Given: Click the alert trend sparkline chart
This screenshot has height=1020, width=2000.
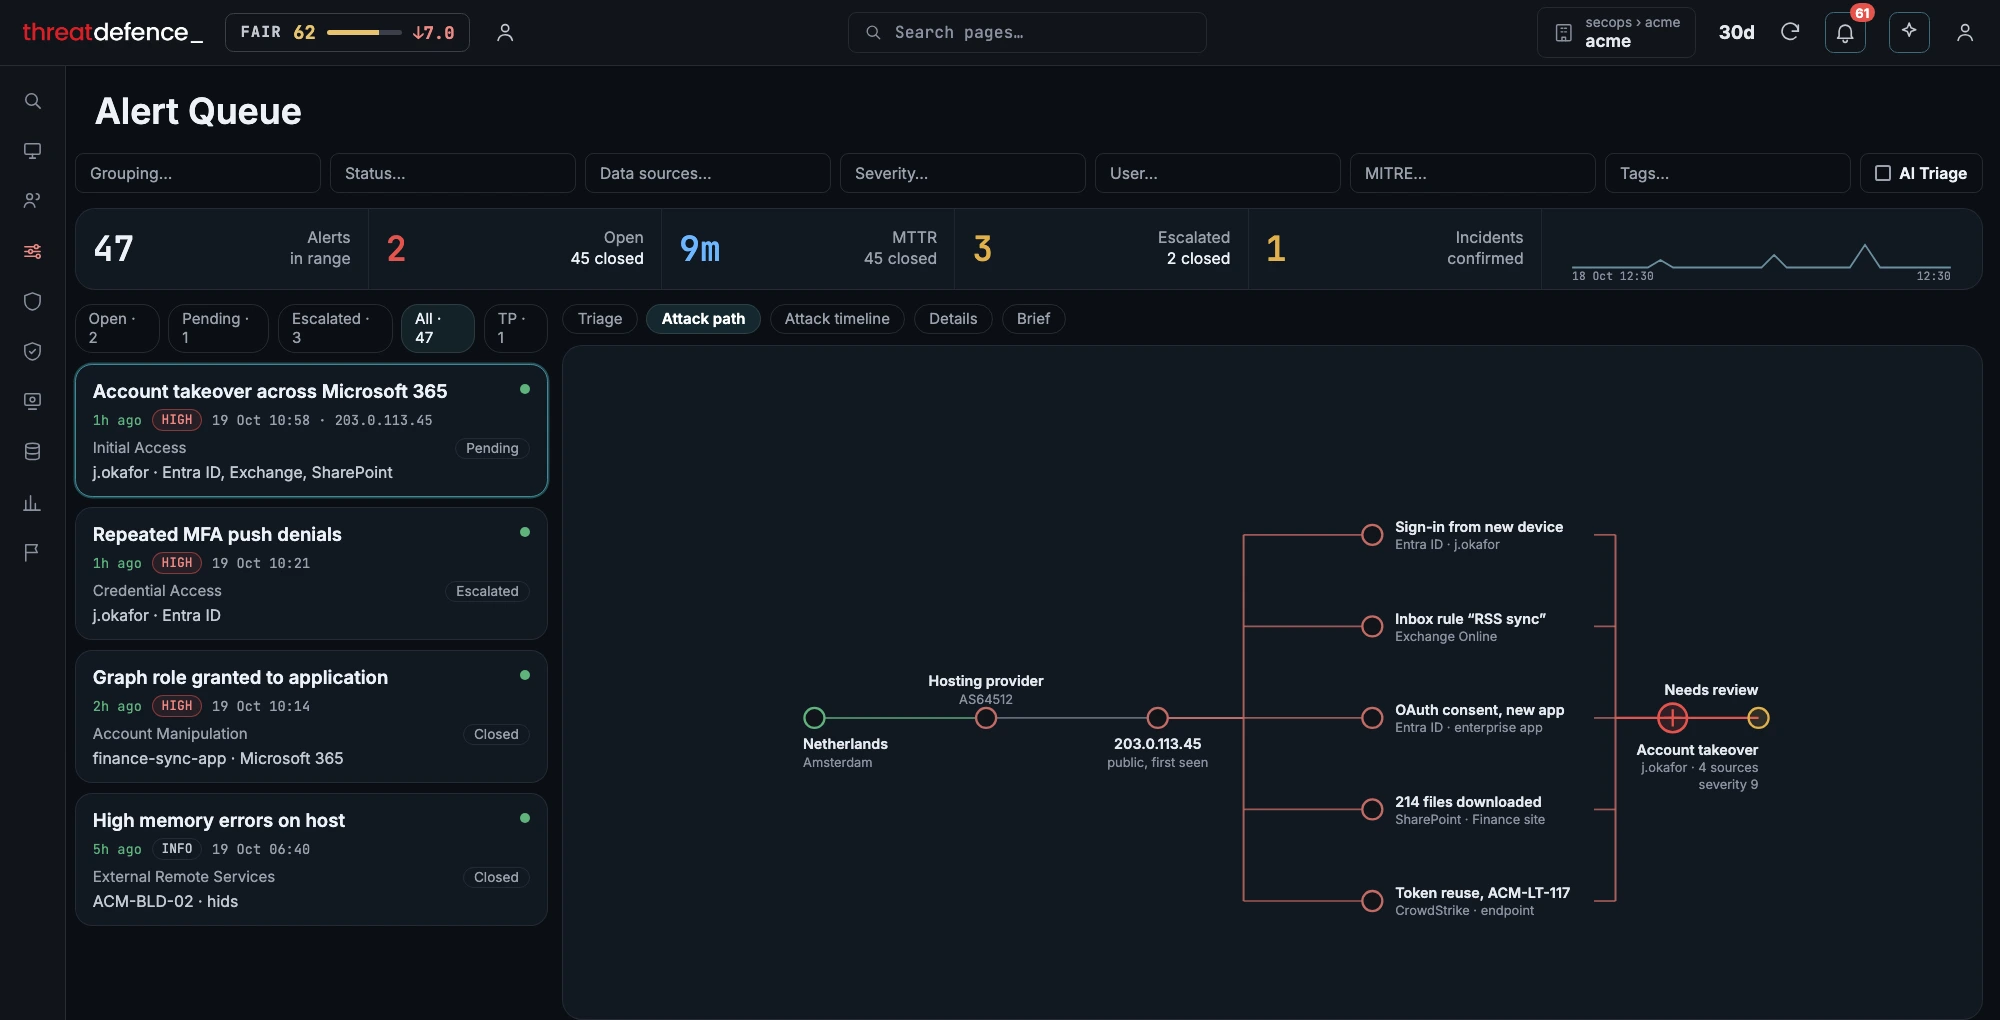Looking at the screenshot, I should click(1761, 258).
